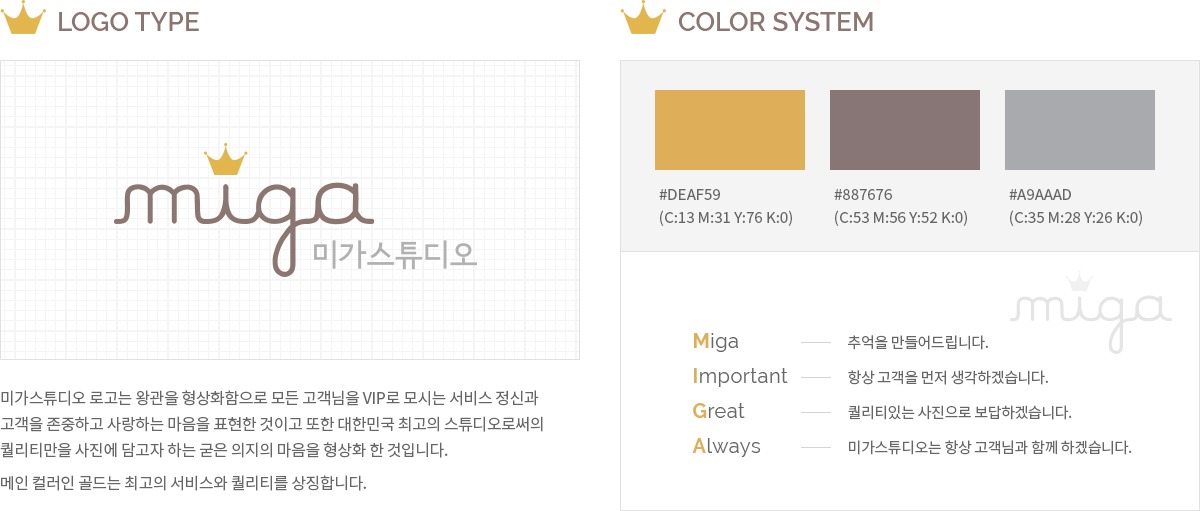
Task: Click the LOGO TYPE heading
Action: [129, 22]
